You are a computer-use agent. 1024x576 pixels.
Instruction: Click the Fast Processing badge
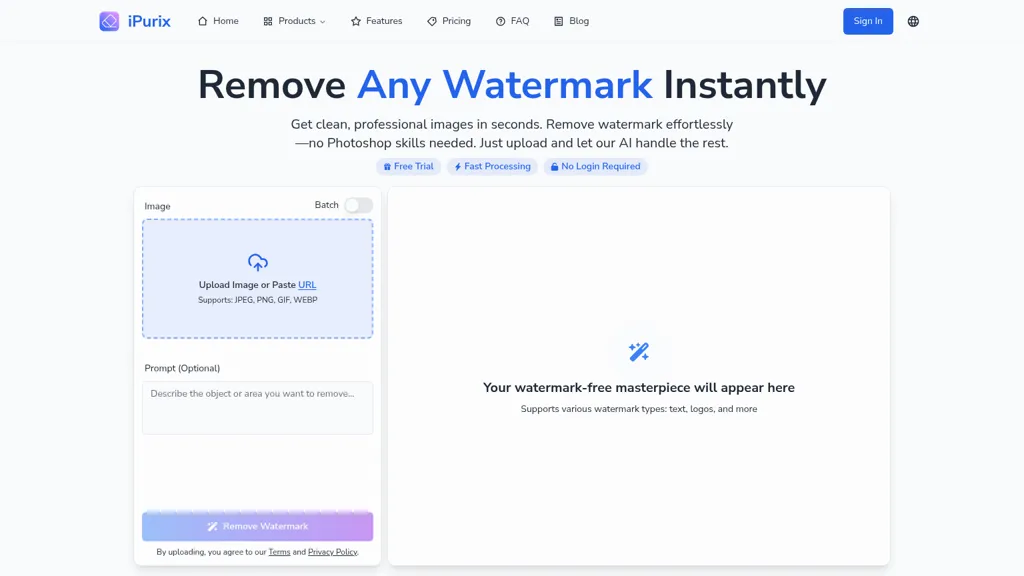[492, 167]
